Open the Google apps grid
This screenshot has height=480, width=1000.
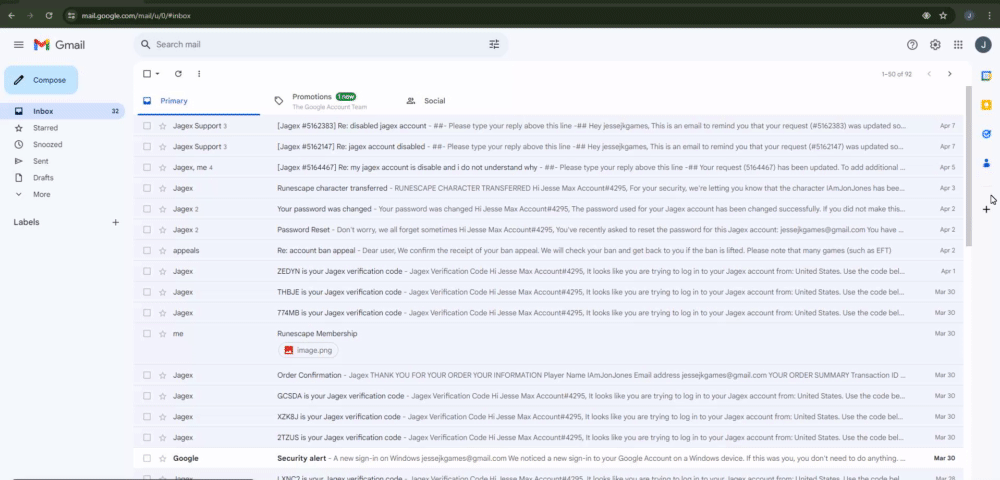point(958,45)
